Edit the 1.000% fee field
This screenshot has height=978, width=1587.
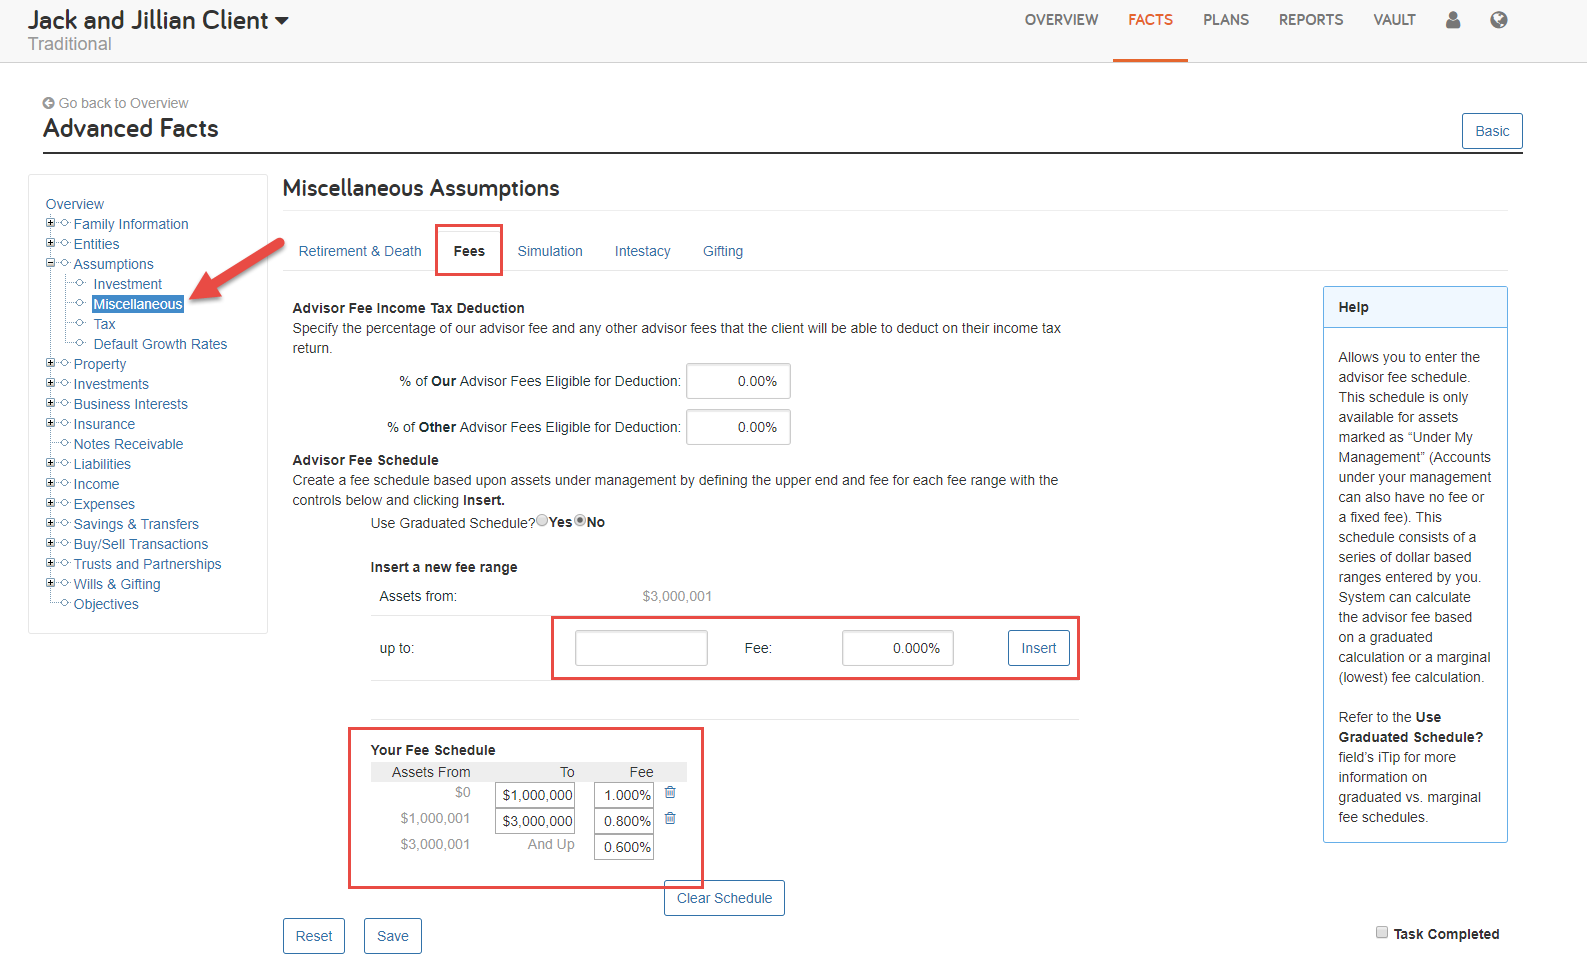pyautogui.click(x=624, y=795)
